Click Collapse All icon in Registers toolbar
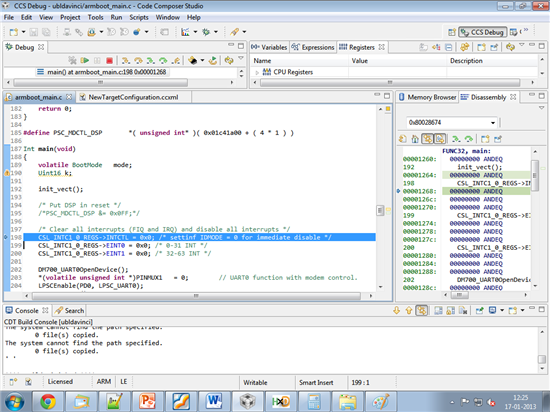Image resolution: width=550 pixels, height=412 pixels. [449, 47]
